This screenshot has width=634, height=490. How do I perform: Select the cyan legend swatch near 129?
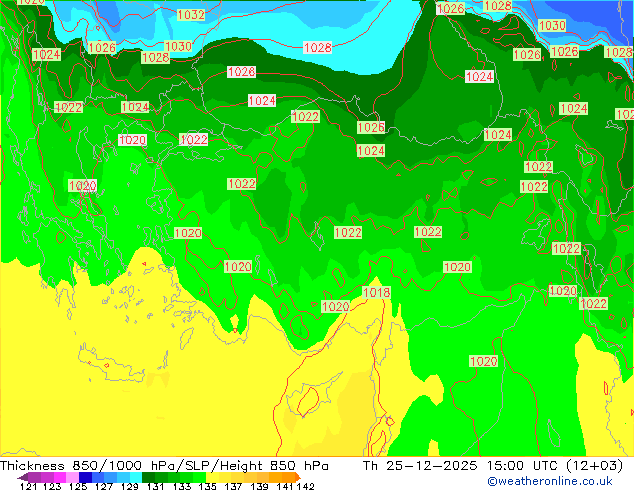click(x=136, y=477)
